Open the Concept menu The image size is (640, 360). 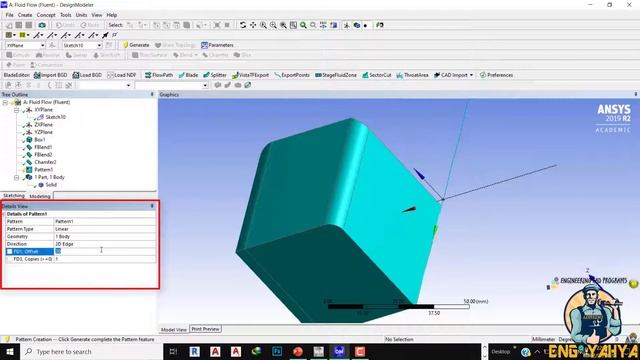pyautogui.click(x=46, y=15)
